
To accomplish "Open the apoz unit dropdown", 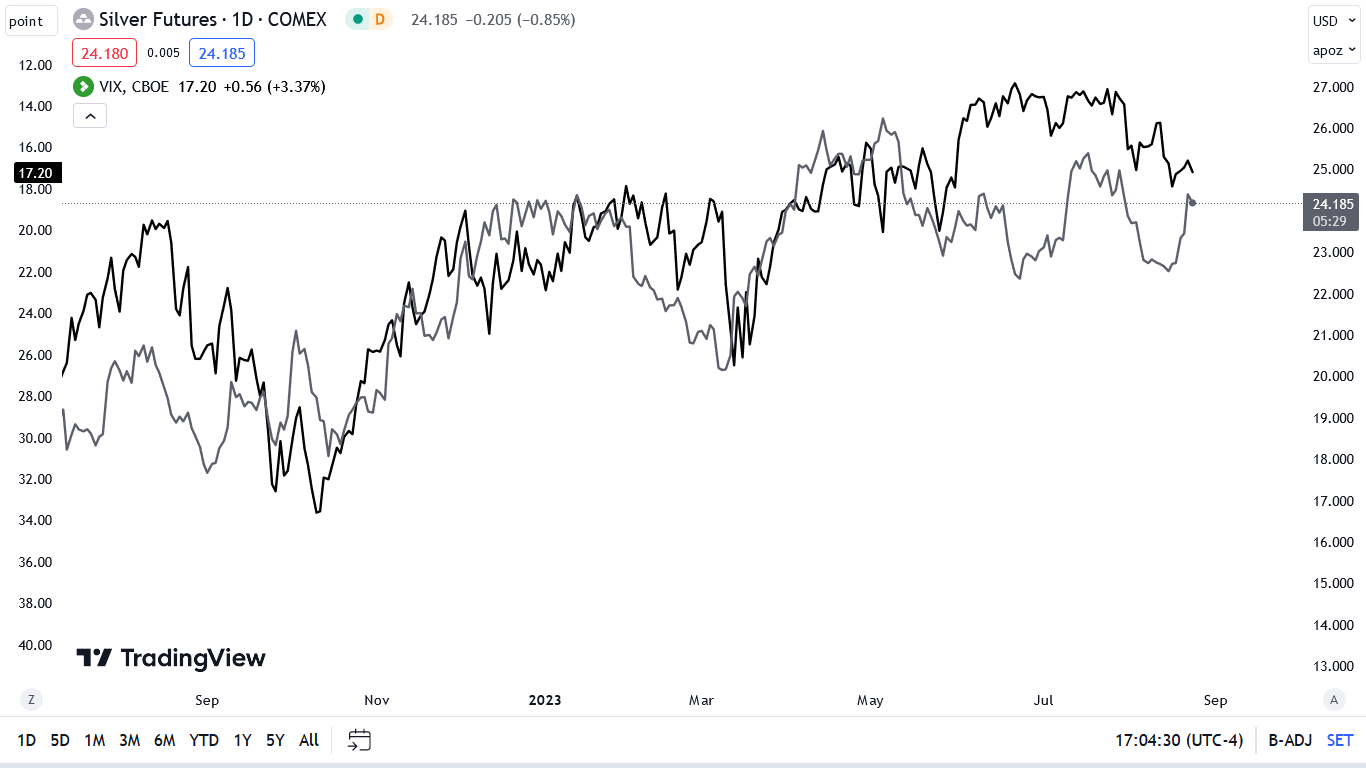I will pos(1334,49).
